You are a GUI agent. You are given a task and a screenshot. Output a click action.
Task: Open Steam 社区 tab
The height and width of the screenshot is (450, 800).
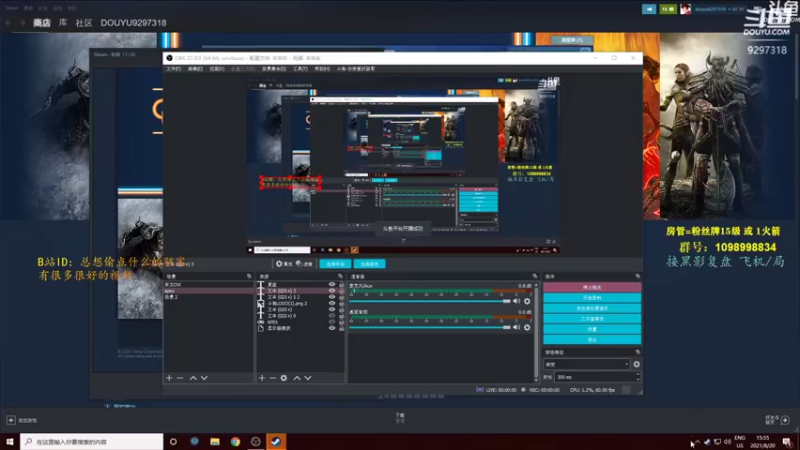[x=84, y=23]
